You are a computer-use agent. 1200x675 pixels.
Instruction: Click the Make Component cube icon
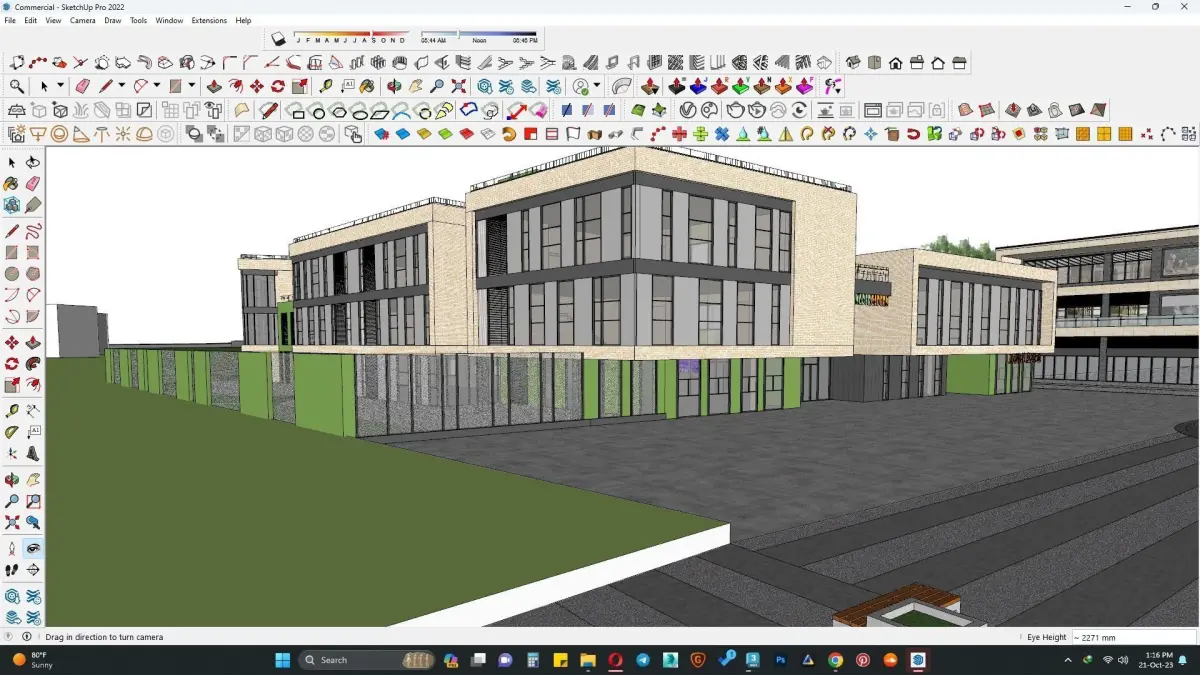(x=12, y=205)
